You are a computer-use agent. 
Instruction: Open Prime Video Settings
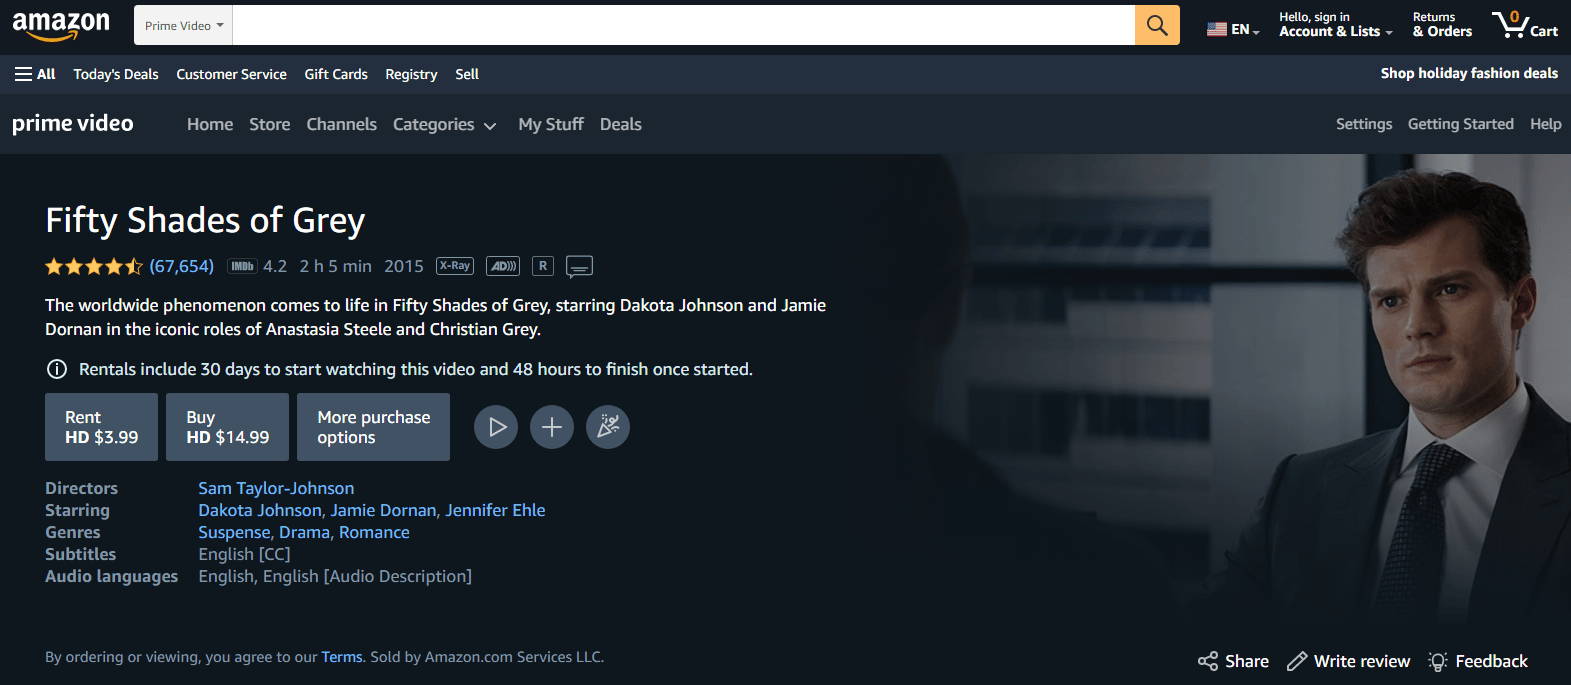(x=1364, y=124)
